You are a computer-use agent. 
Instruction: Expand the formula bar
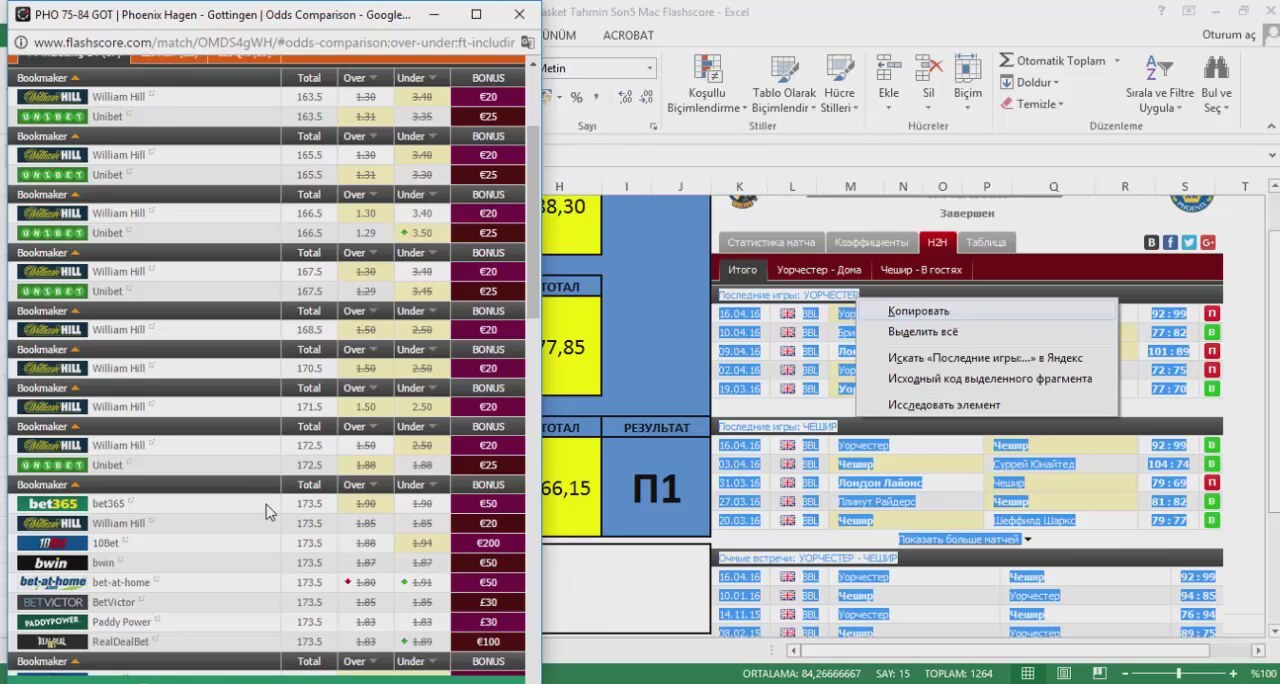pos(1272,155)
